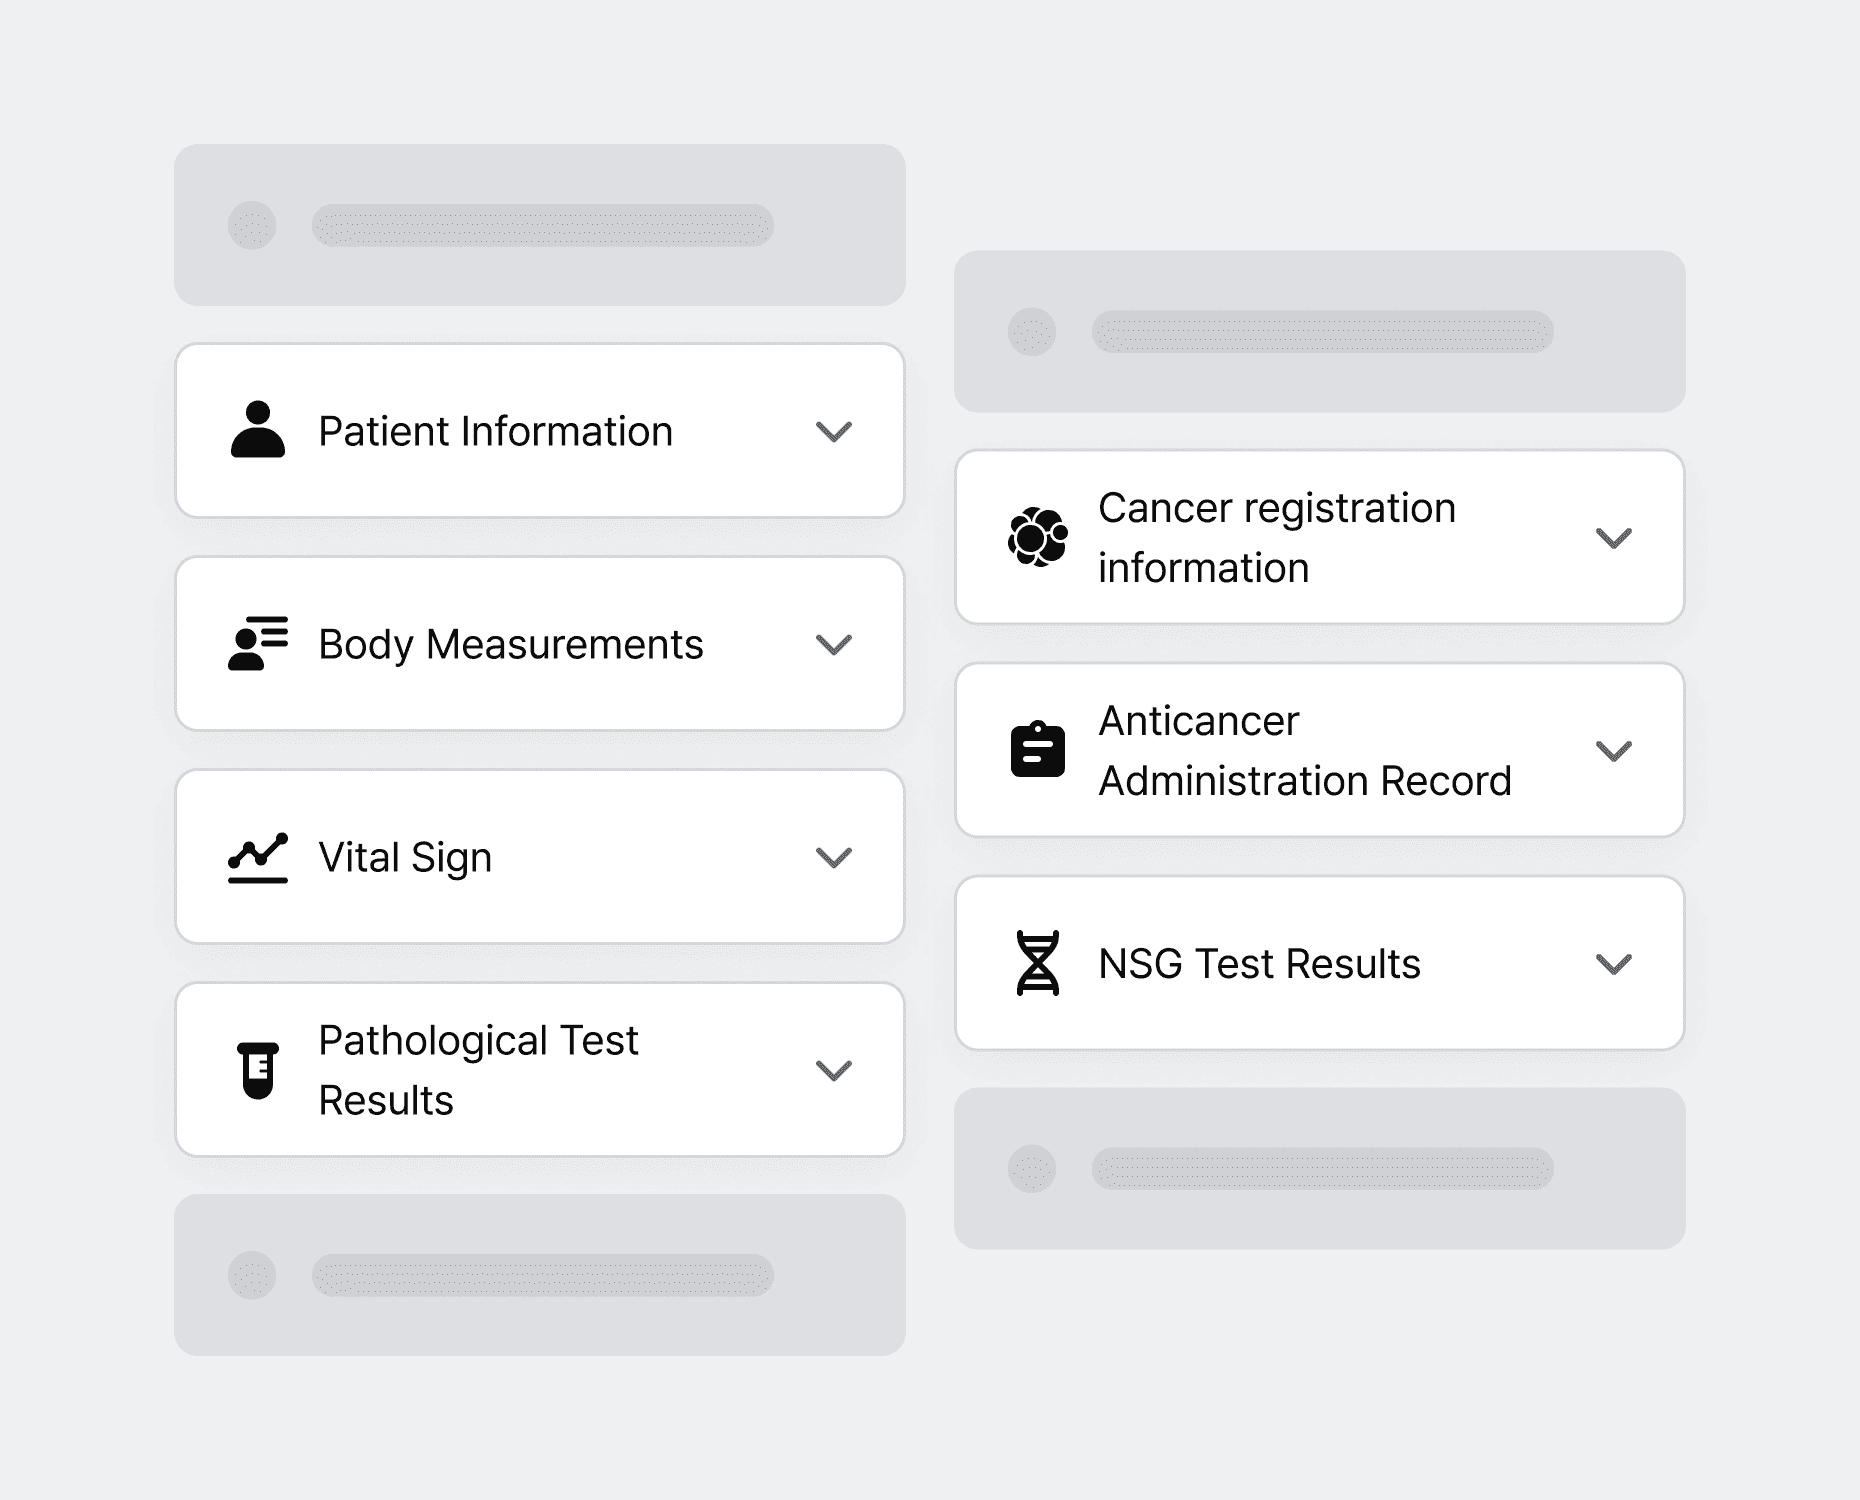
Task: Click the DNA helix icon
Action: point(1038,963)
